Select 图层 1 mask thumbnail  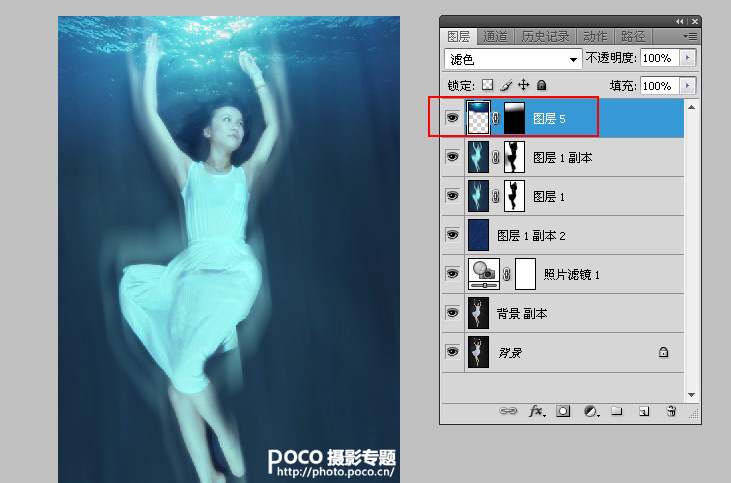(x=514, y=197)
